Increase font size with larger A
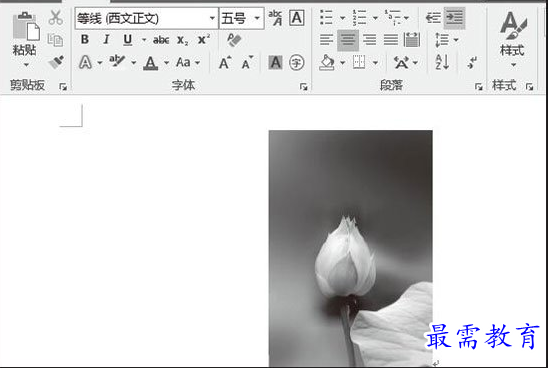This screenshot has width=548, height=368. [x=225, y=63]
